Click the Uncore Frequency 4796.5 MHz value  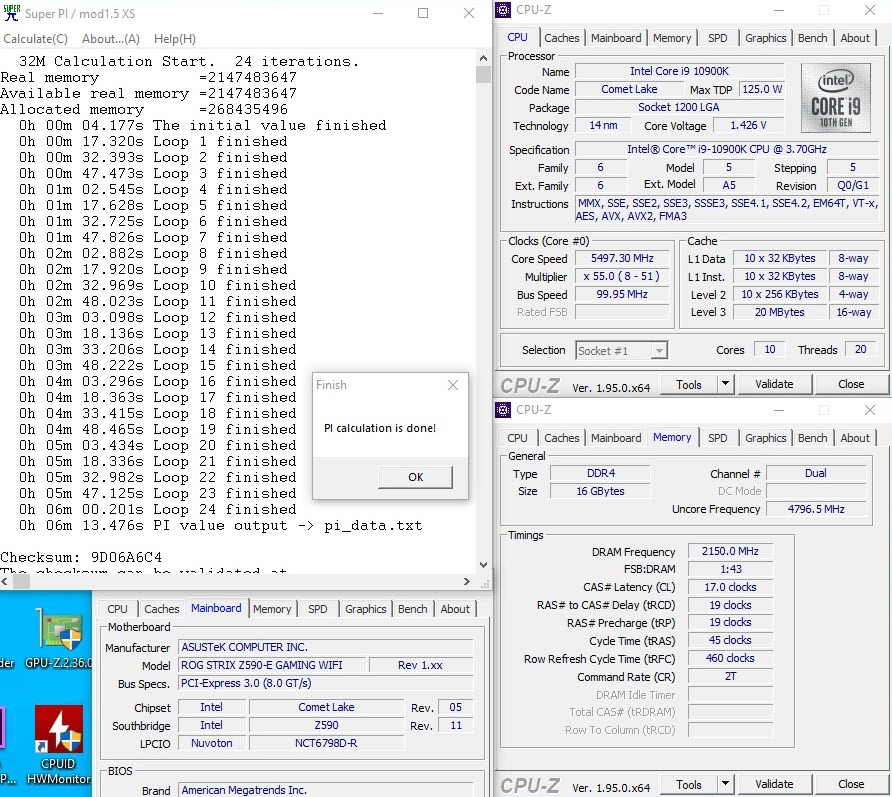coord(816,509)
